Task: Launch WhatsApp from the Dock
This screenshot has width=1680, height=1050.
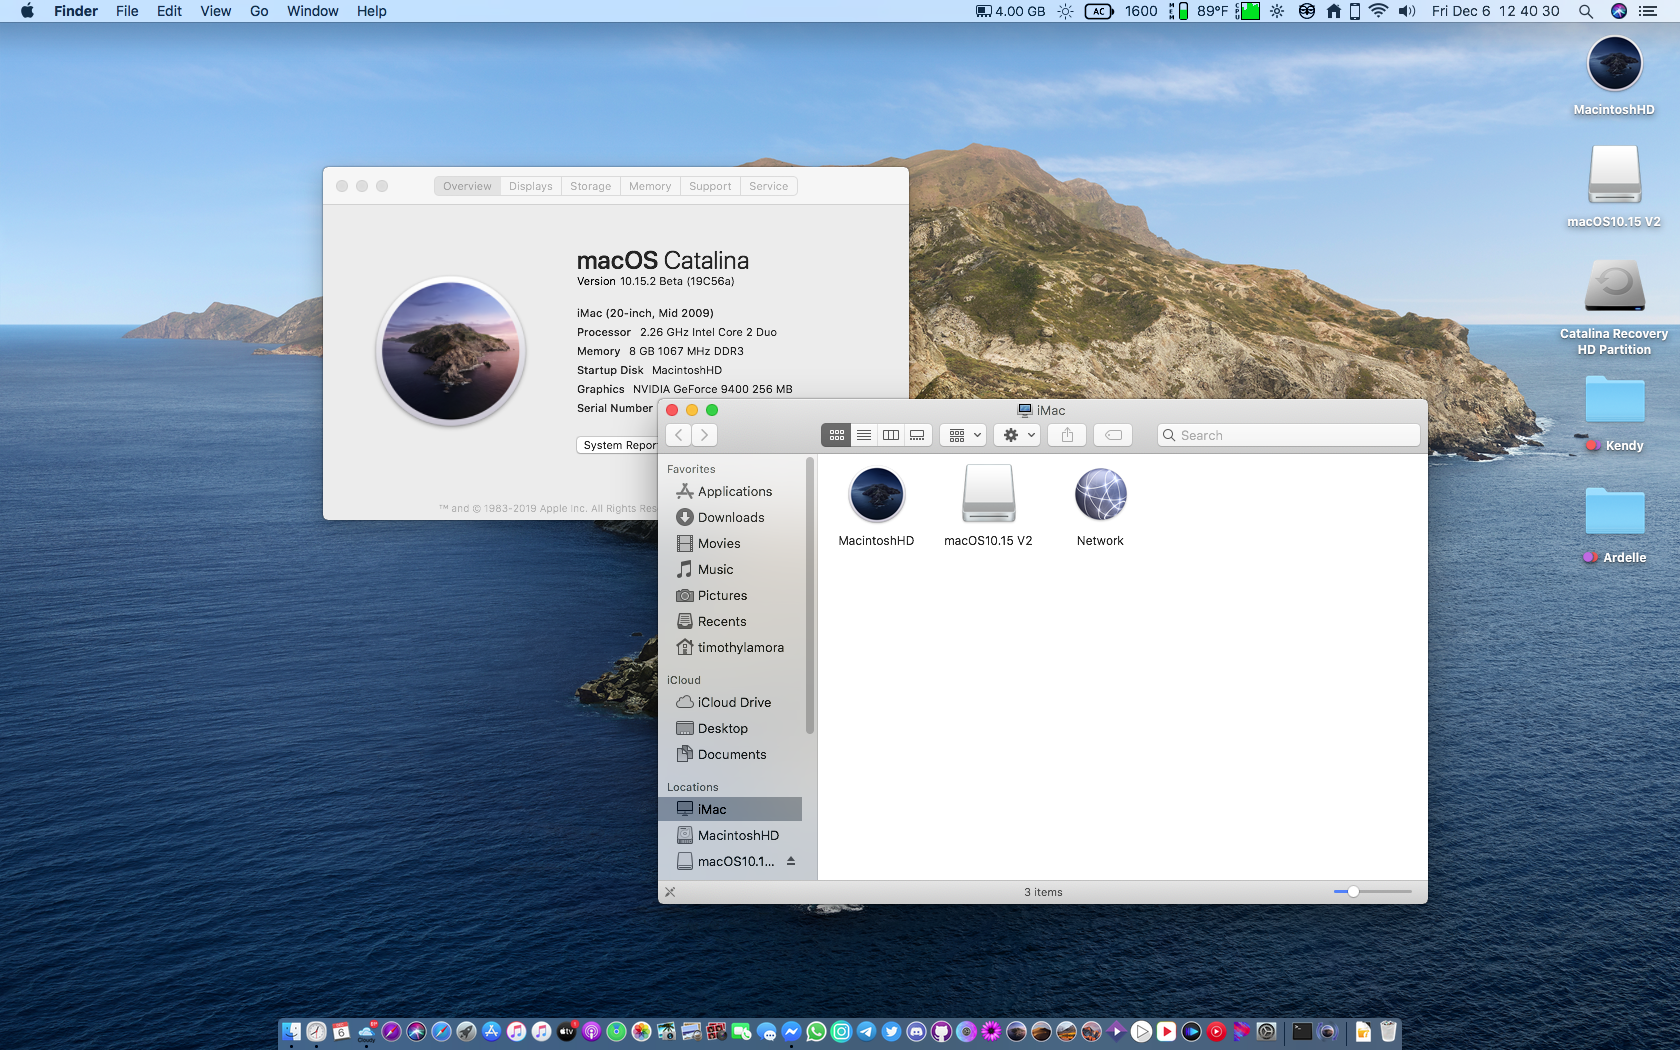Action: [x=816, y=1031]
